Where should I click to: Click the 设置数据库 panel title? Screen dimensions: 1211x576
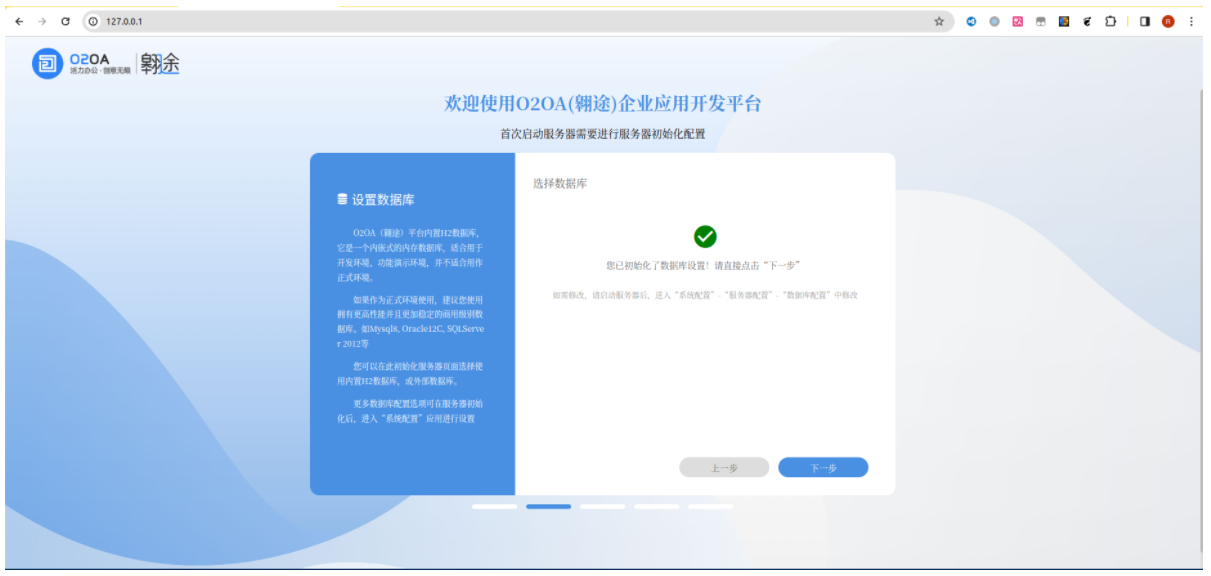point(382,200)
